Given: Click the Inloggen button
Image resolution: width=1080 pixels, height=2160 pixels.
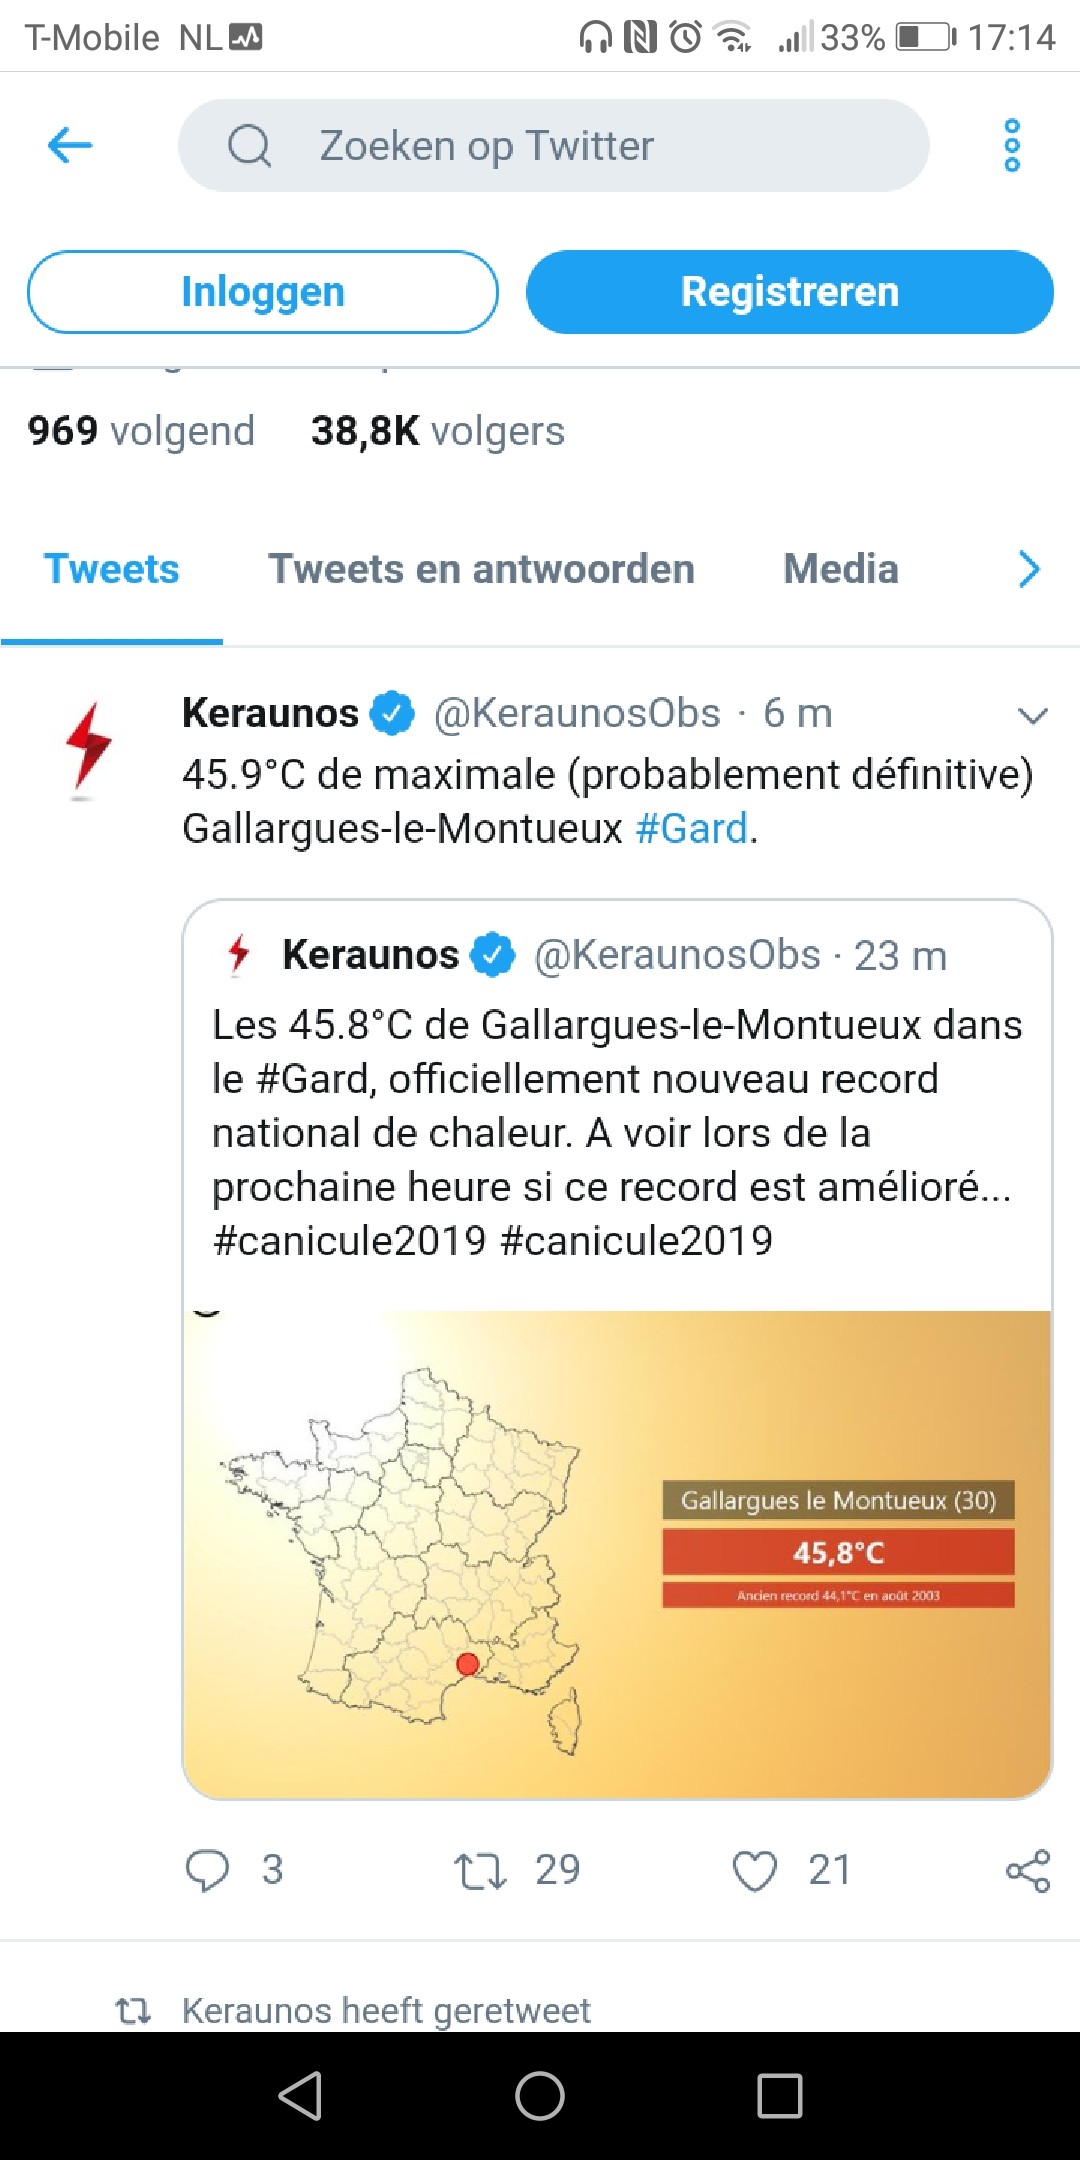Looking at the screenshot, I should pyautogui.click(x=262, y=292).
